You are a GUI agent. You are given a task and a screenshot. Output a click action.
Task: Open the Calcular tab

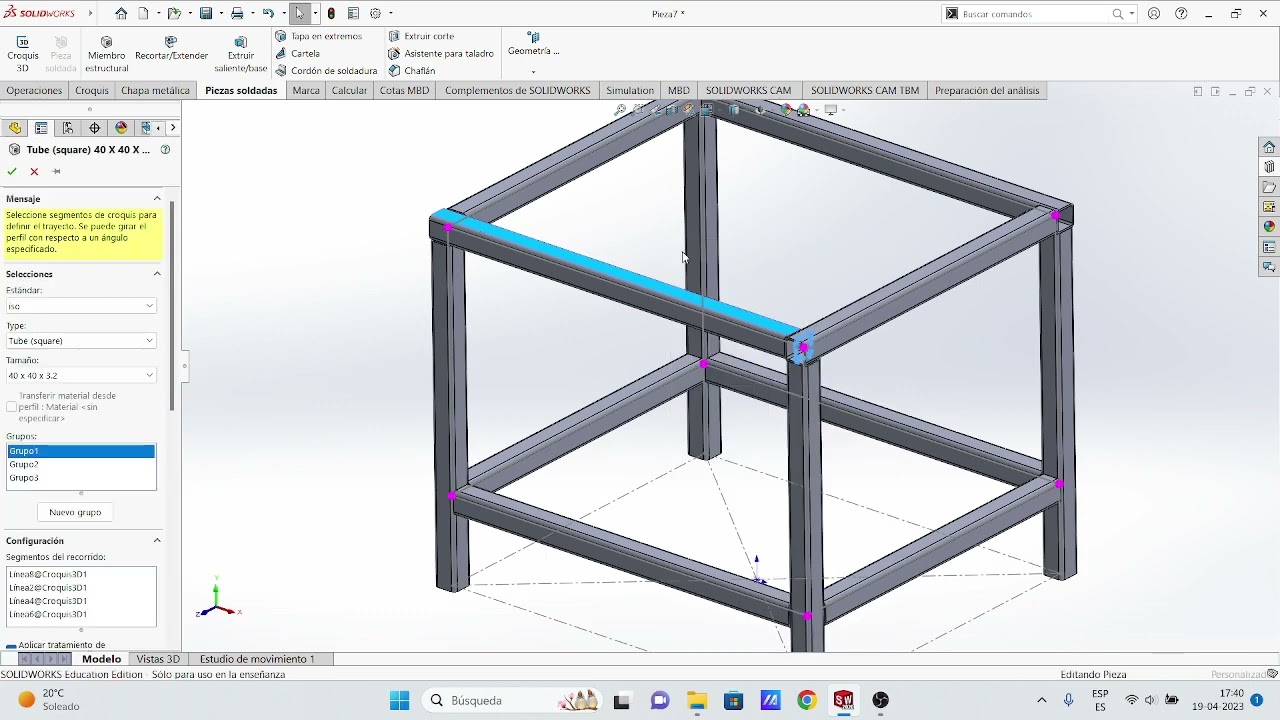coord(349,90)
